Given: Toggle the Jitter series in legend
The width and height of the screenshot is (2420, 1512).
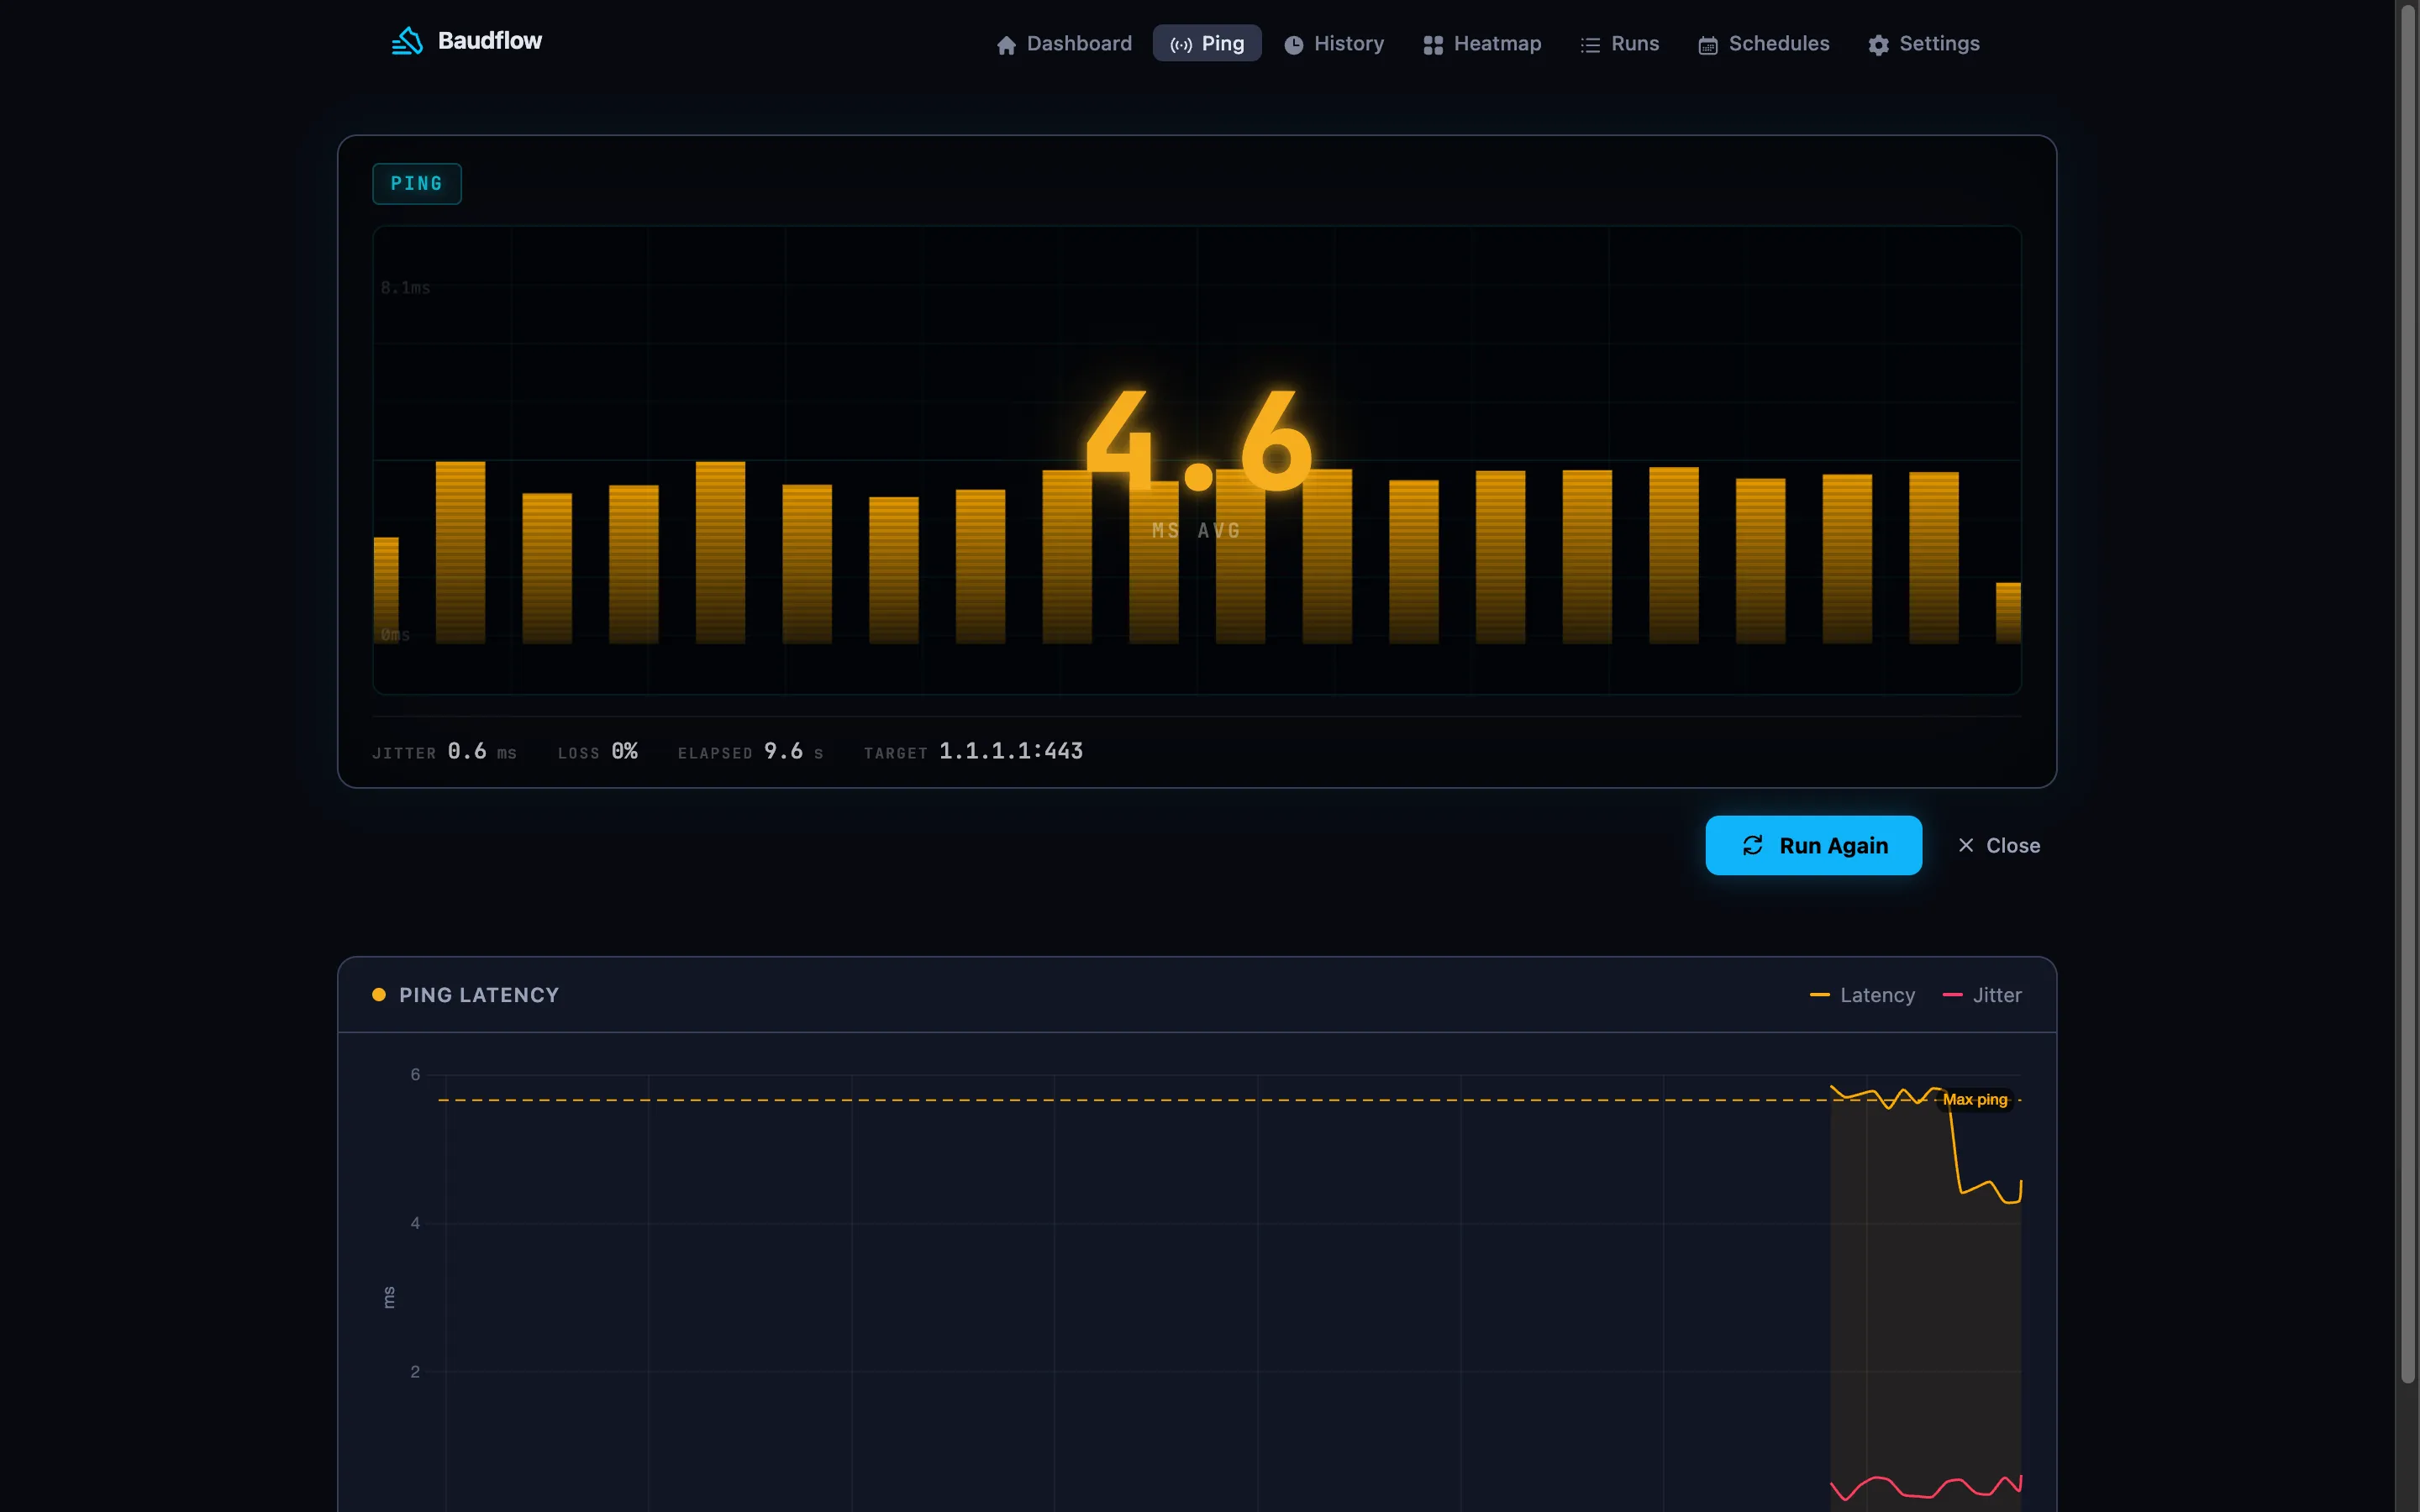Looking at the screenshot, I should (x=1981, y=995).
